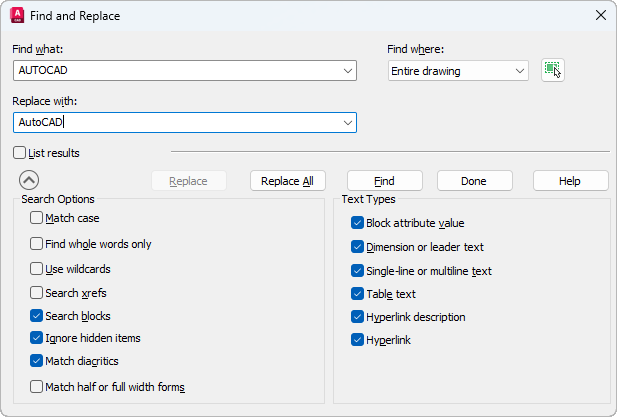Viewport: 617px width, 417px height.
Task: Click the Select objects icon button
Action: pos(553,70)
